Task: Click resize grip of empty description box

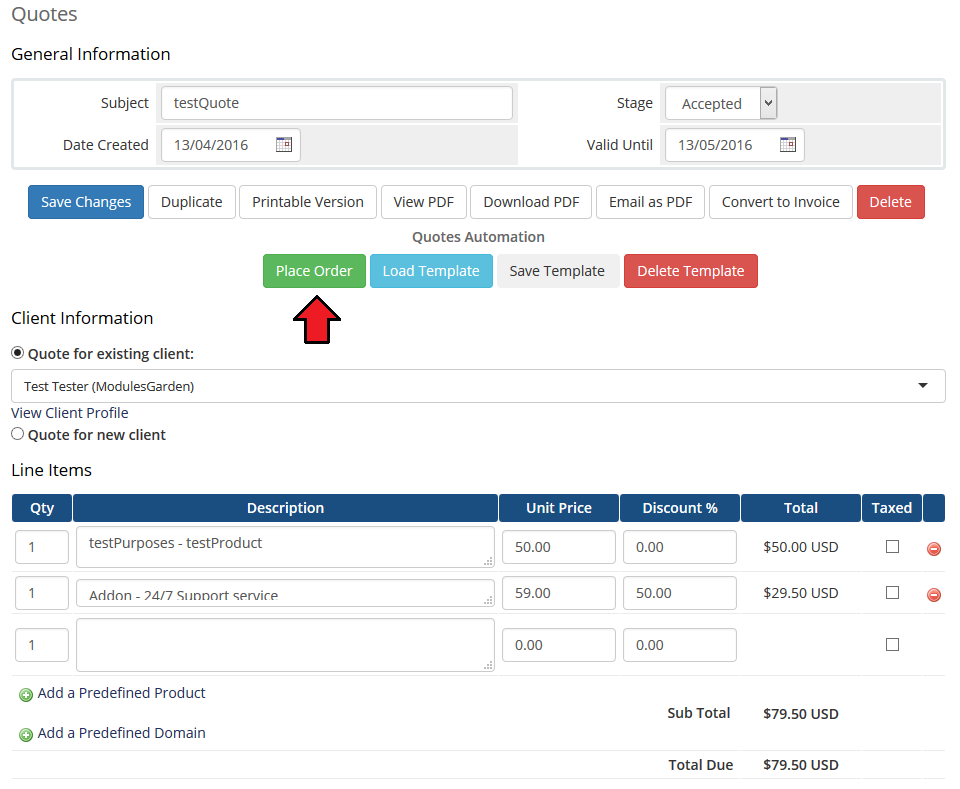Action: pyautogui.click(x=488, y=665)
